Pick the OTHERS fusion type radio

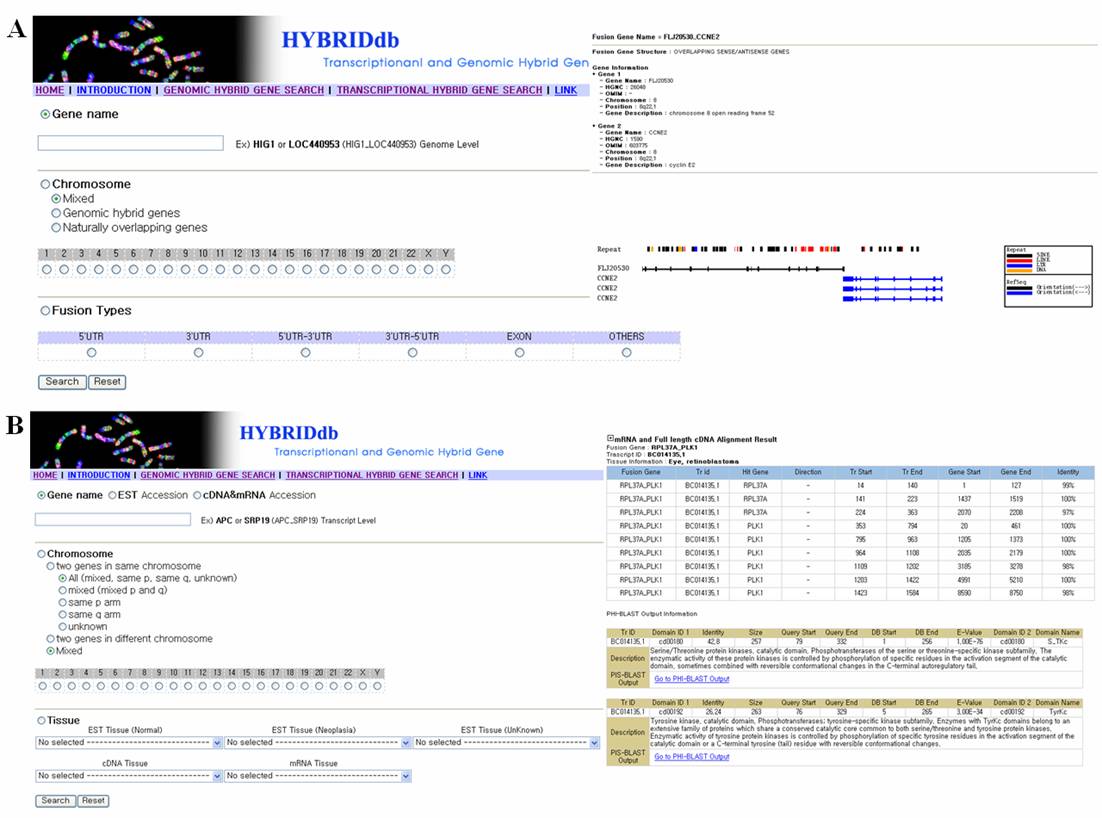click(626, 353)
